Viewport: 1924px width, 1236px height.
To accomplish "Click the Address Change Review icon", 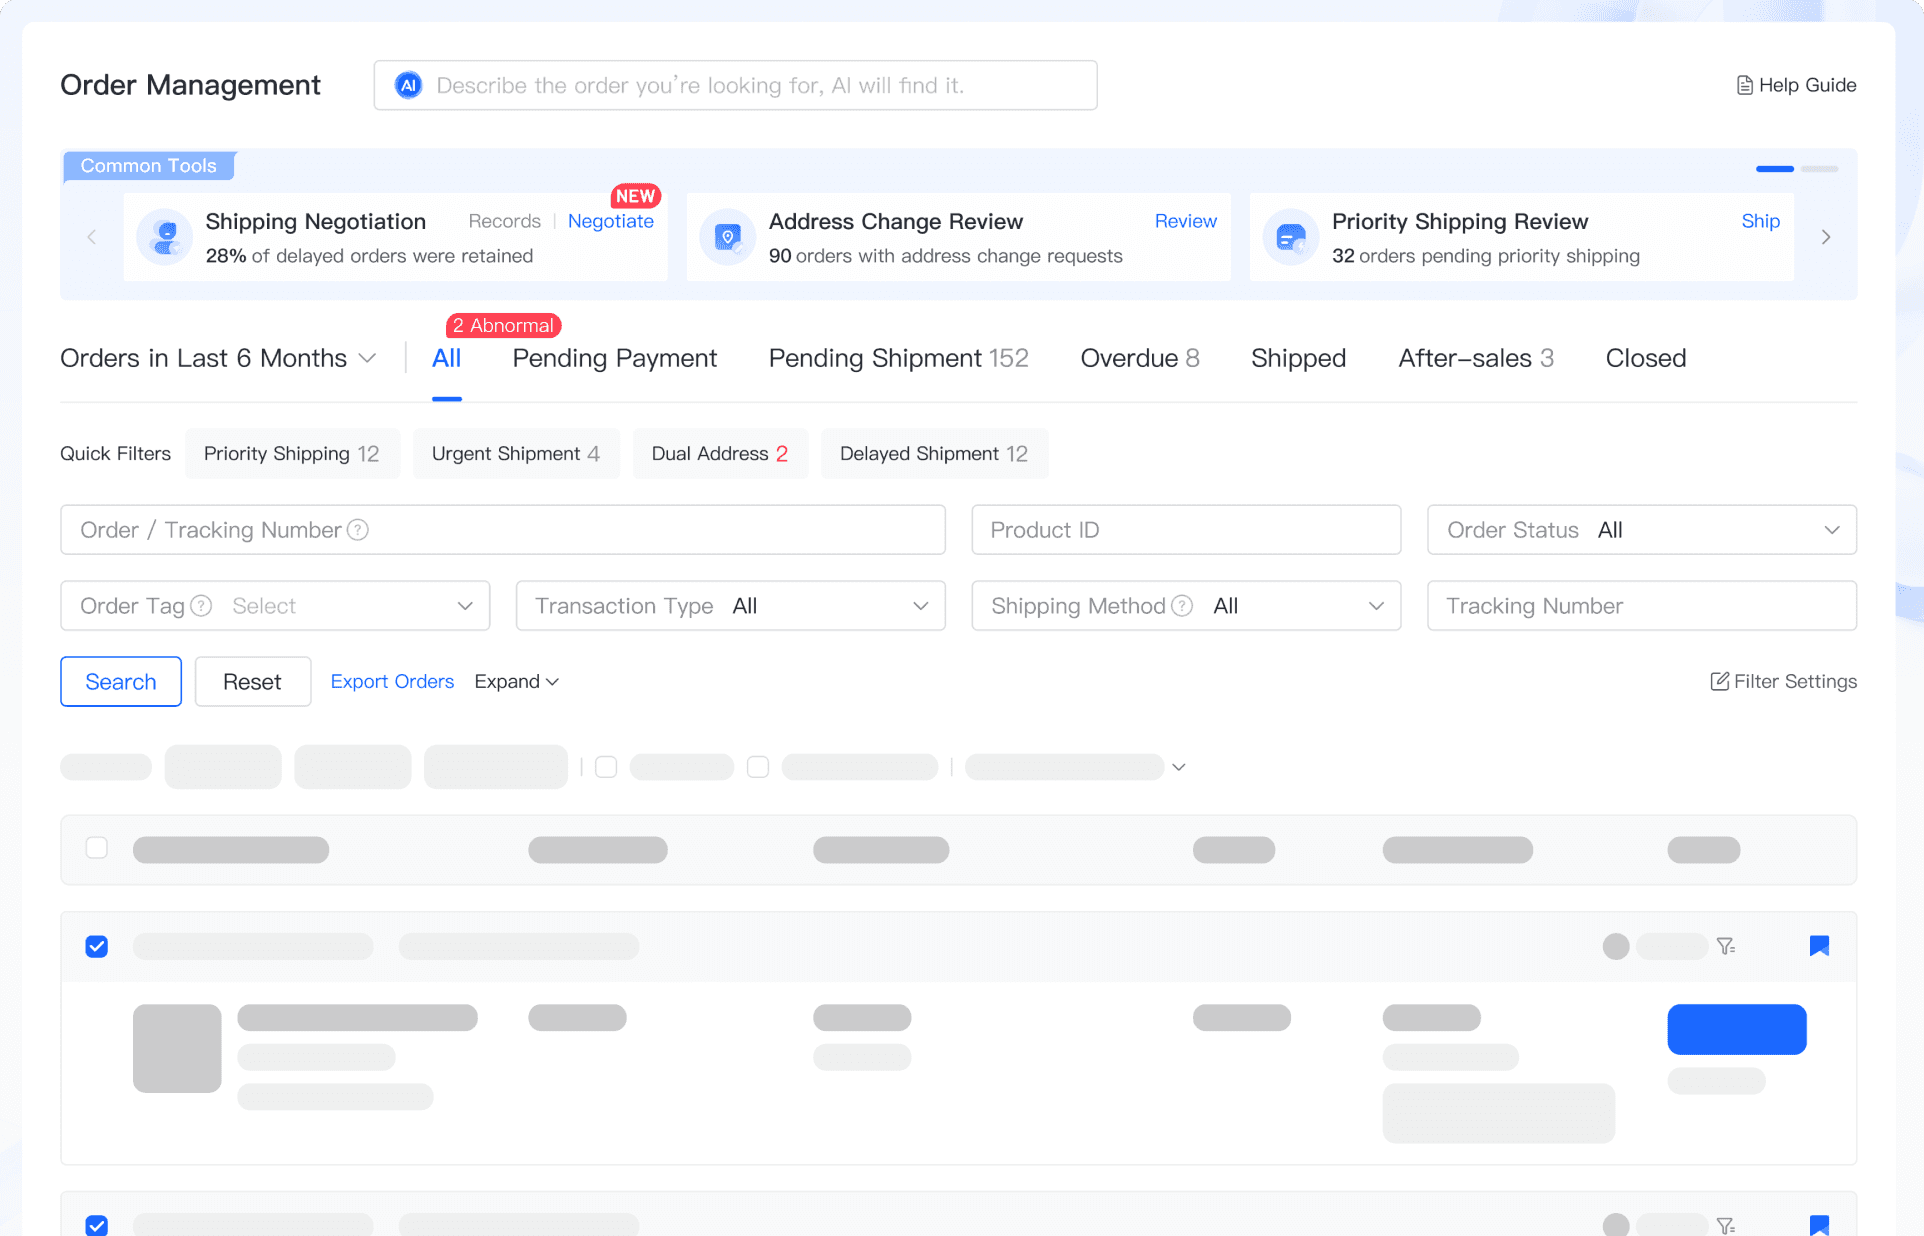I will tap(727, 237).
